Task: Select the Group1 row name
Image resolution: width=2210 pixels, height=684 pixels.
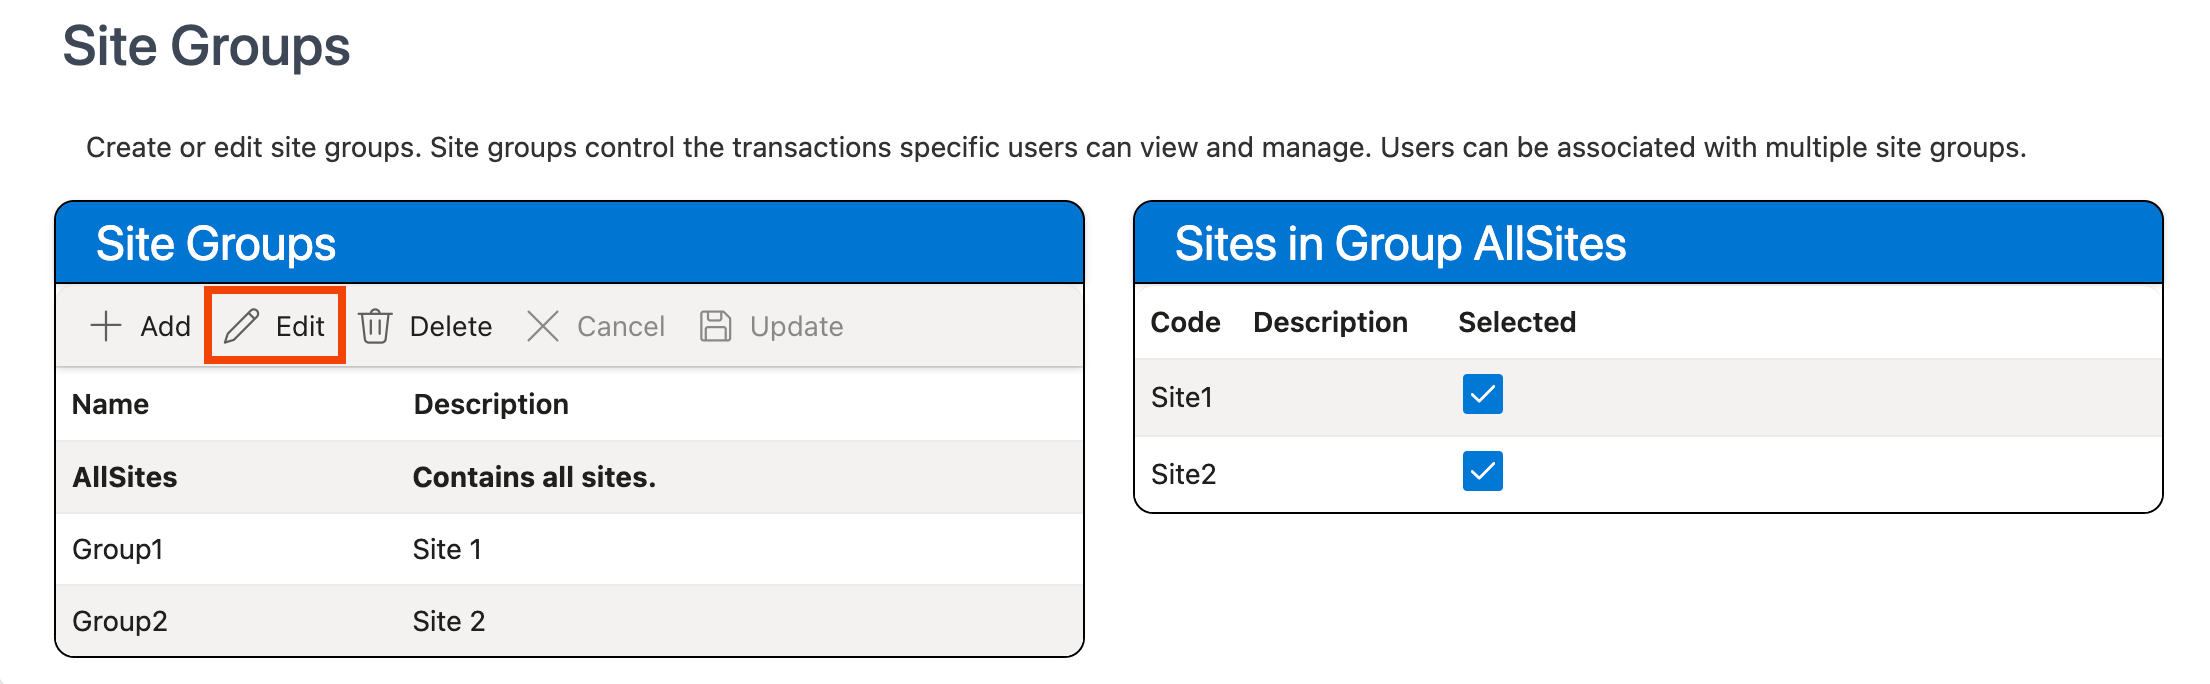Action: 118,549
